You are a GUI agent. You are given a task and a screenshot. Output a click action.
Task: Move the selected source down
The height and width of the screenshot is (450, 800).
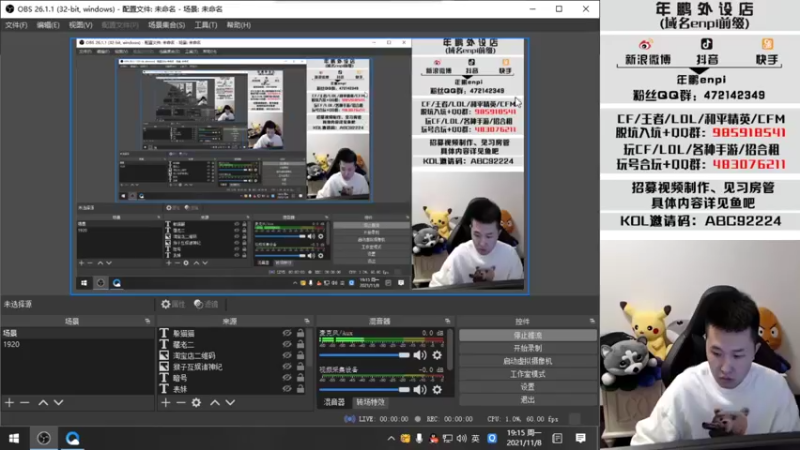230,403
